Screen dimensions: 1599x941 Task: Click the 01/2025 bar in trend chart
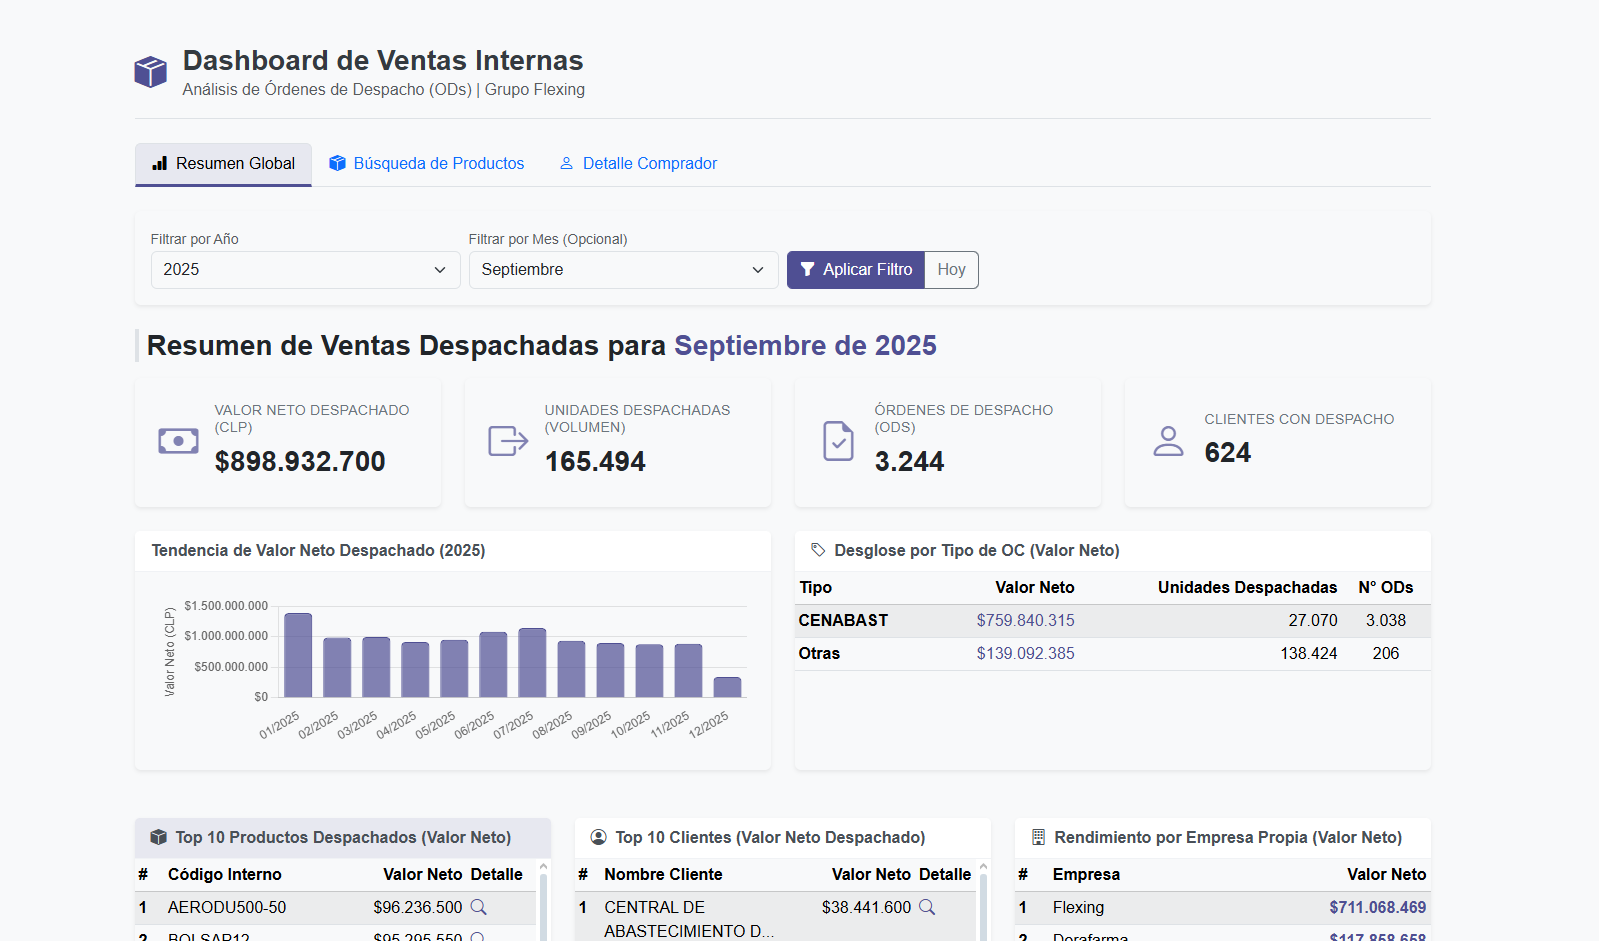(x=298, y=655)
